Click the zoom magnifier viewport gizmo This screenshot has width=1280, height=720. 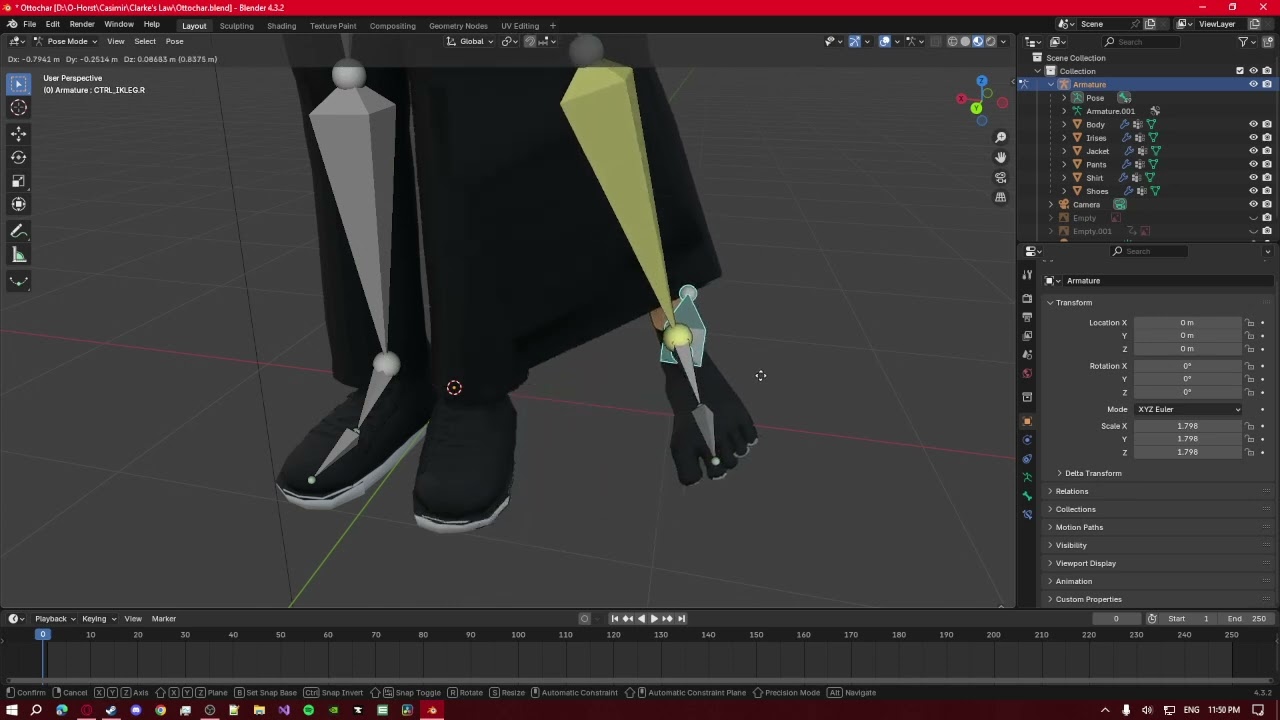[1000, 137]
